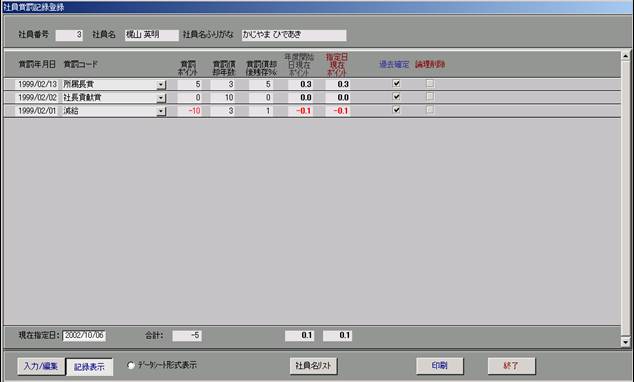Open dropdown arrow for 社長貢献賞 code
Image resolution: width=634 pixels, height=382 pixels.
tap(161, 98)
